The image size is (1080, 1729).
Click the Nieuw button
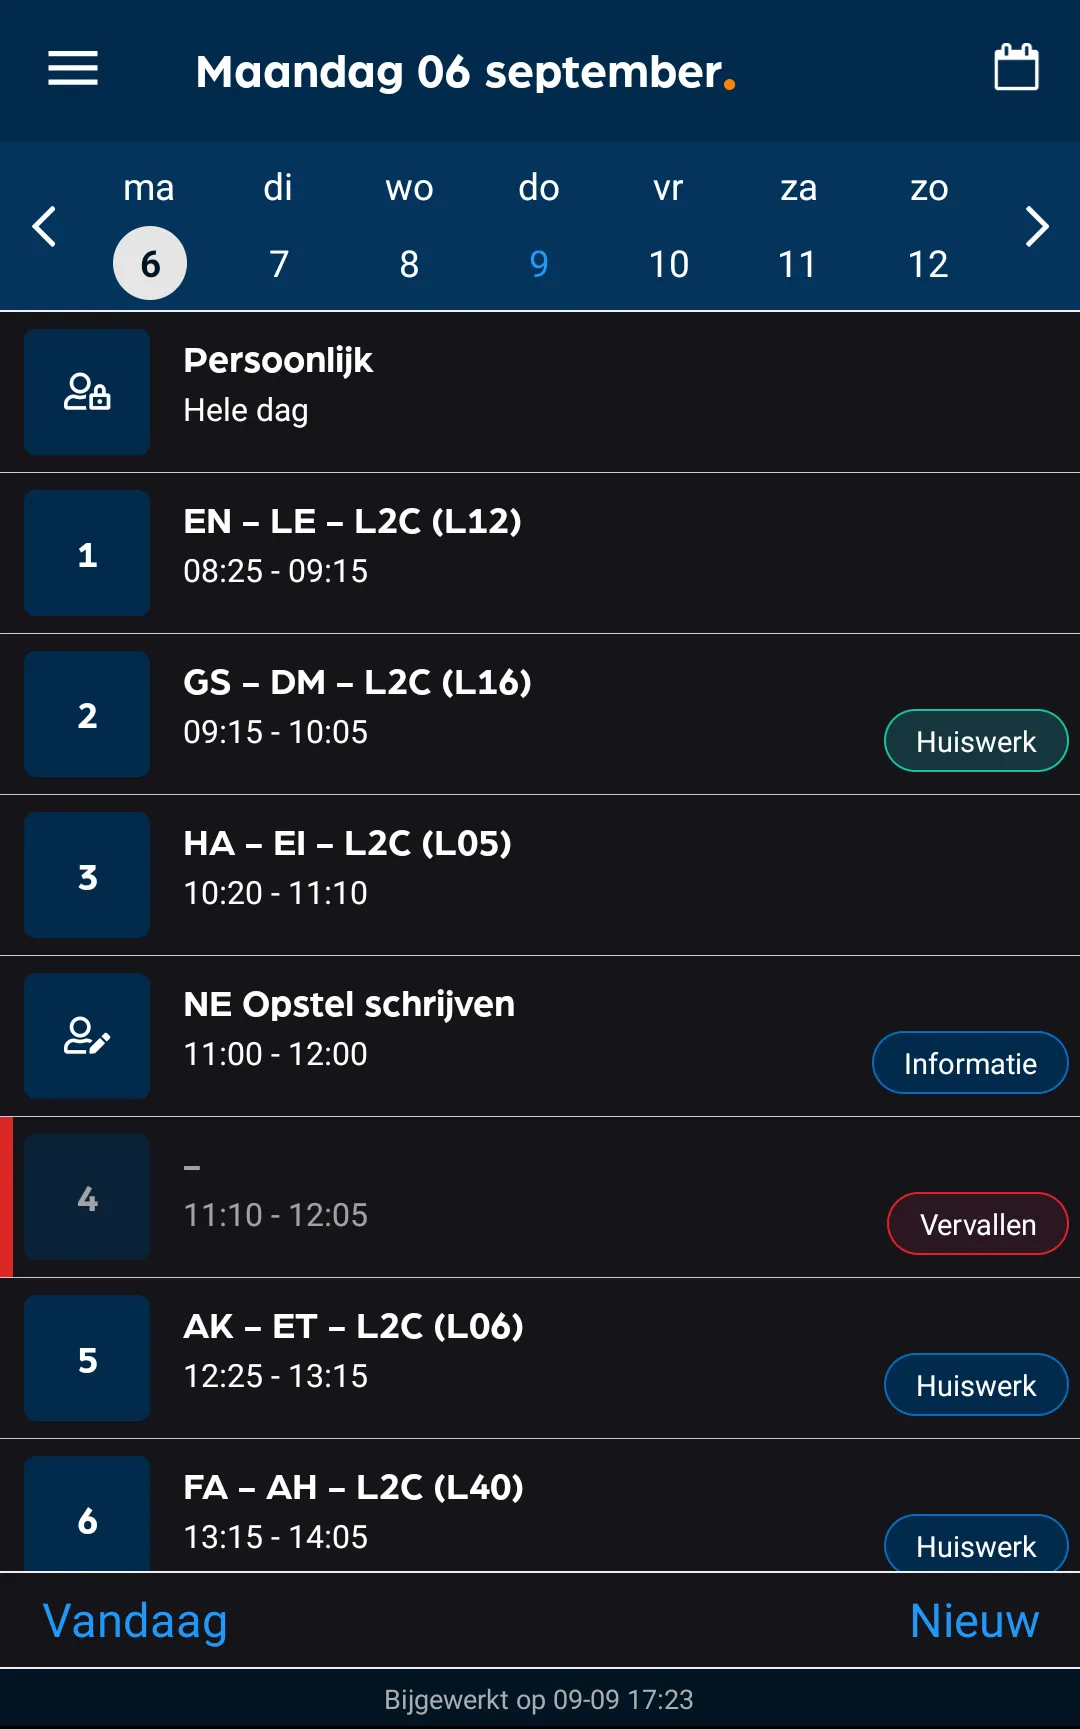(x=973, y=1620)
